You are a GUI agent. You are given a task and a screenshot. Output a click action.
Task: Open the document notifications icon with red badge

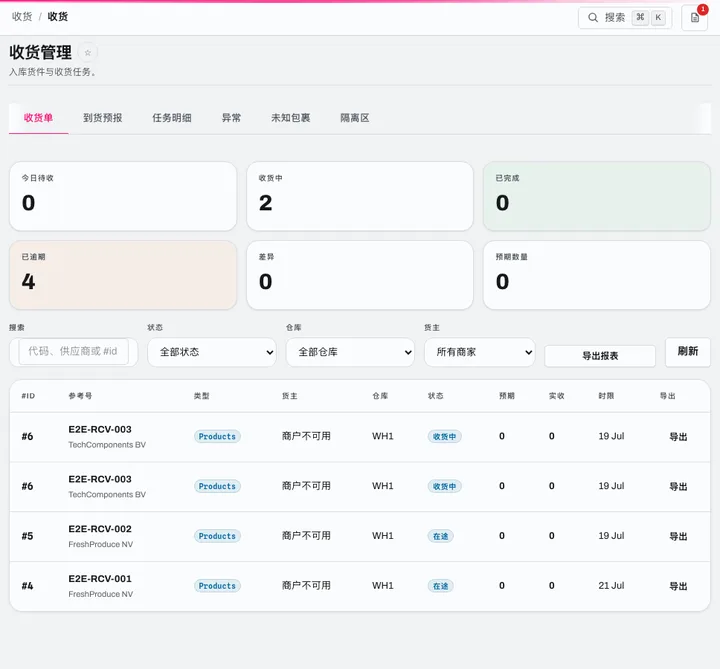[695, 17]
